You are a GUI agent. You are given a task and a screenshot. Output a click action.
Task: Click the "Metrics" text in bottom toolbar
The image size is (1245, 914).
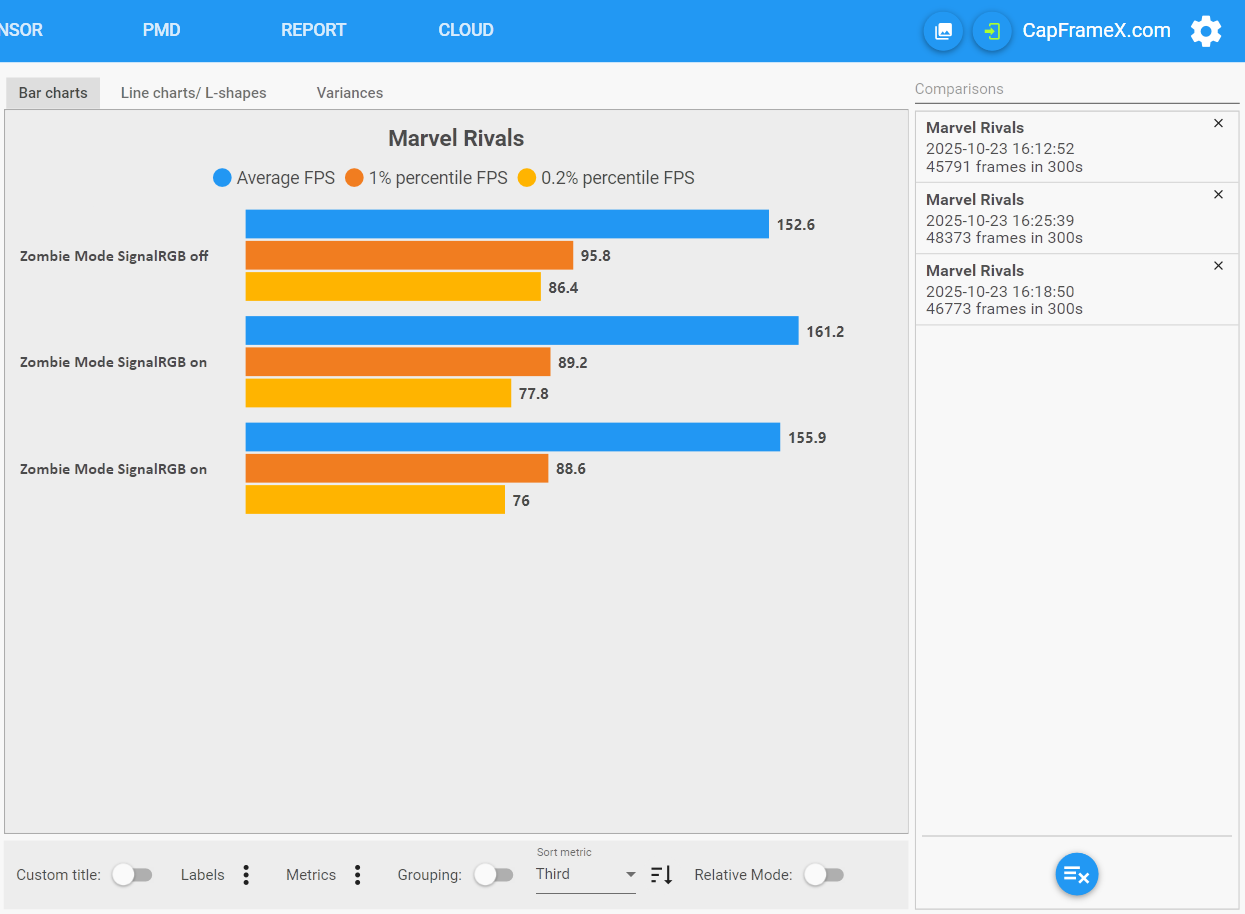click(311, 875)
